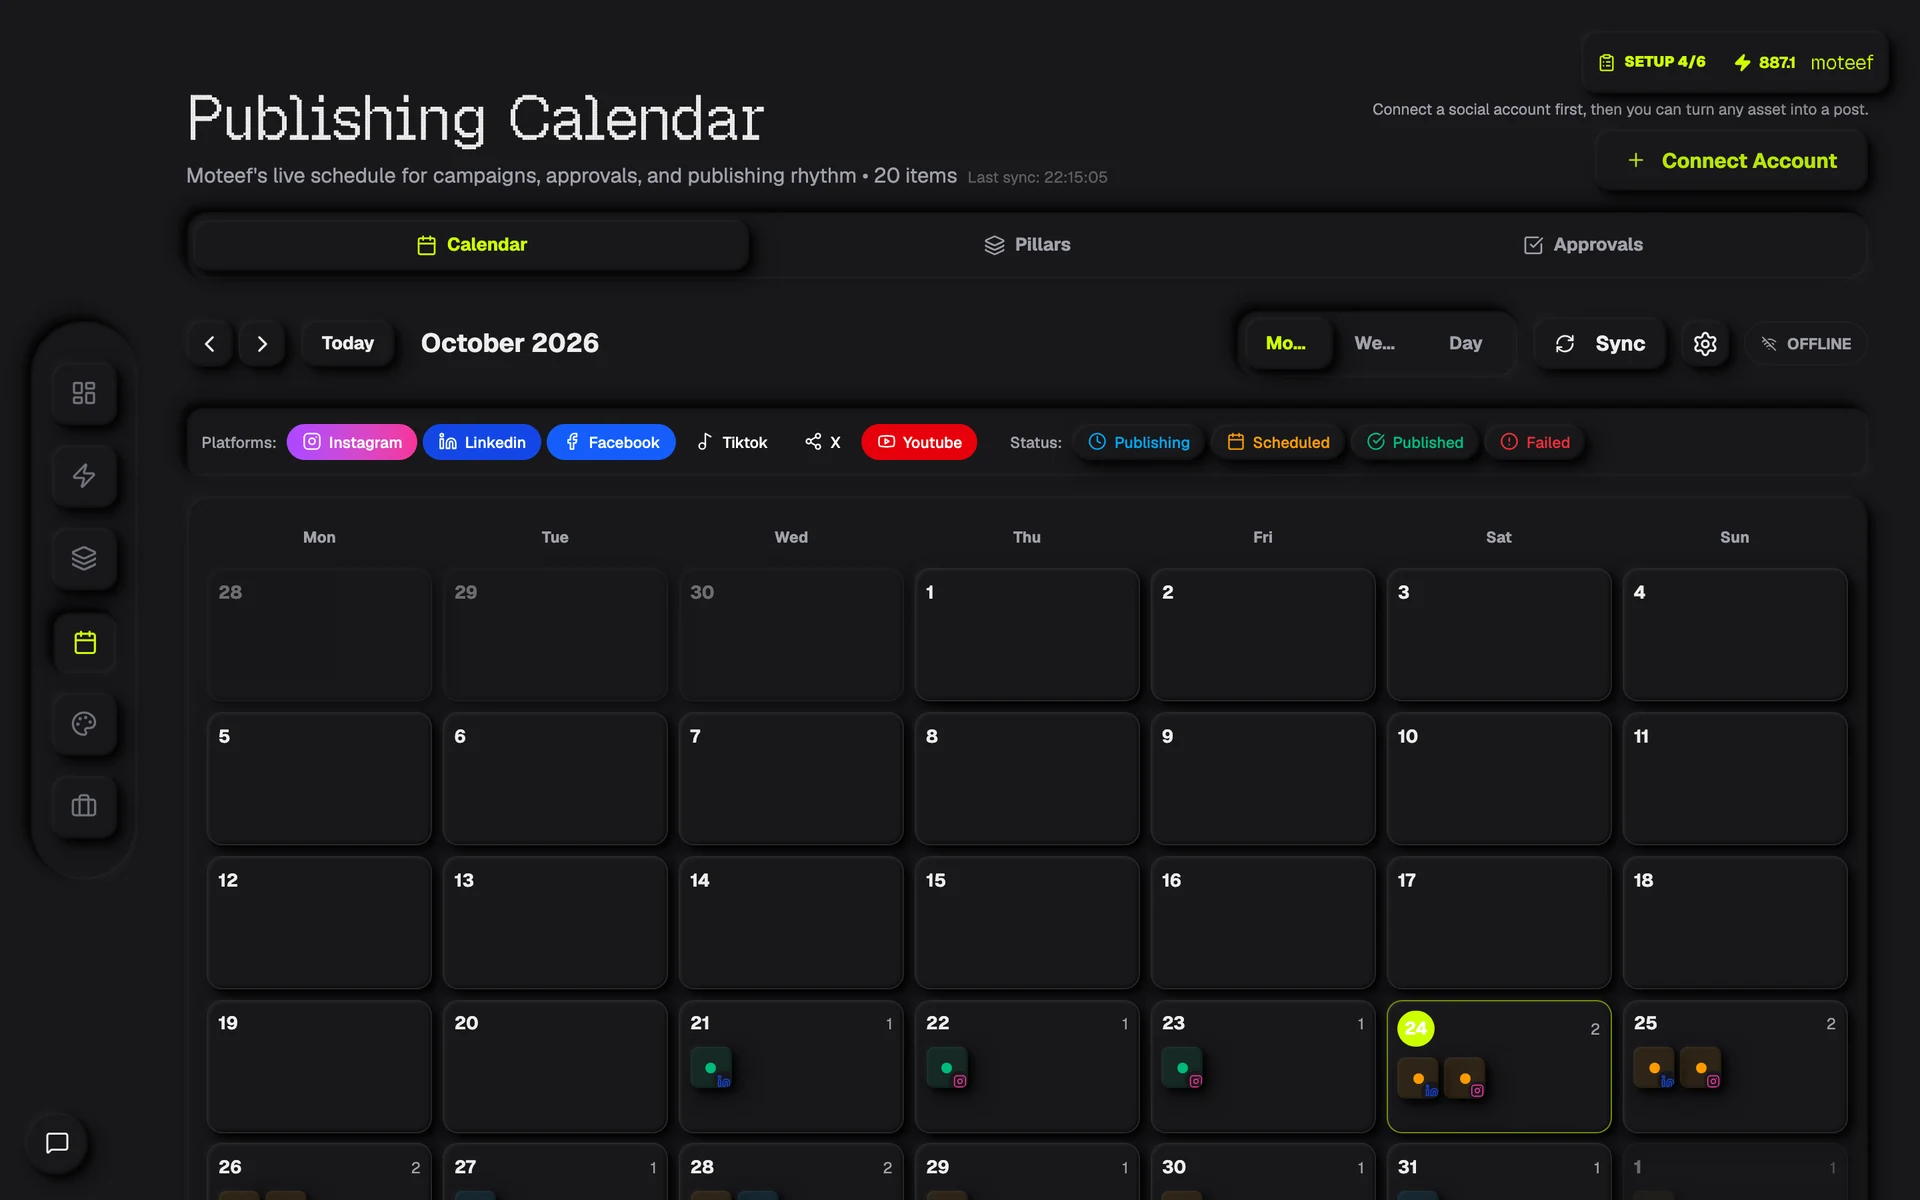Screen dimensions: 1920x1200
Task: Filter by Failed status
Action: click(x=1535, y=442)
